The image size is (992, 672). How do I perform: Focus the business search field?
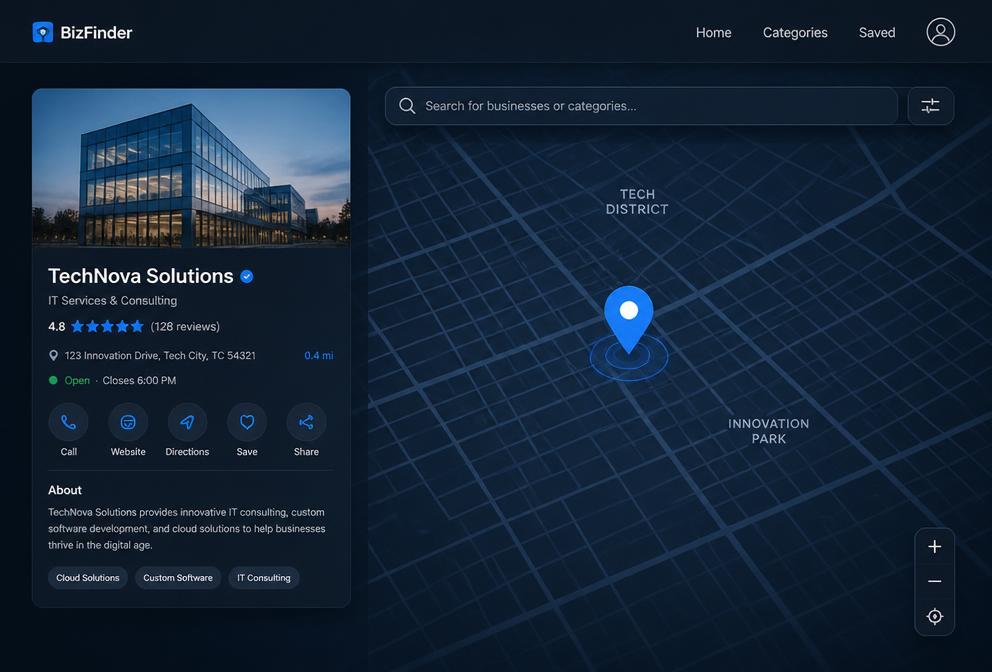[x=642, y=106]
